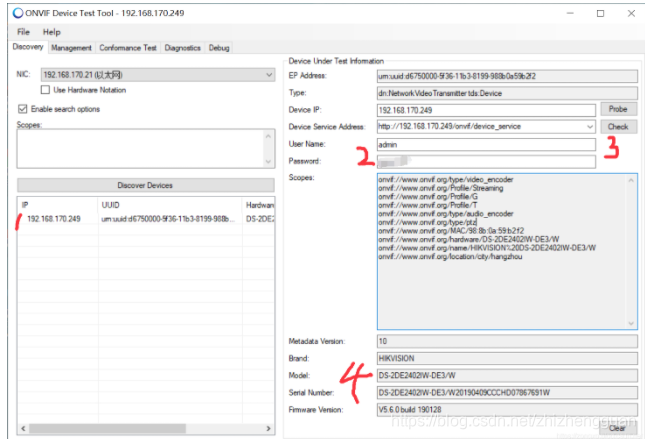Open the Conformance Test tab
Image resolution: width=645 pixels, height=439 pixels.
coord(128,48)
